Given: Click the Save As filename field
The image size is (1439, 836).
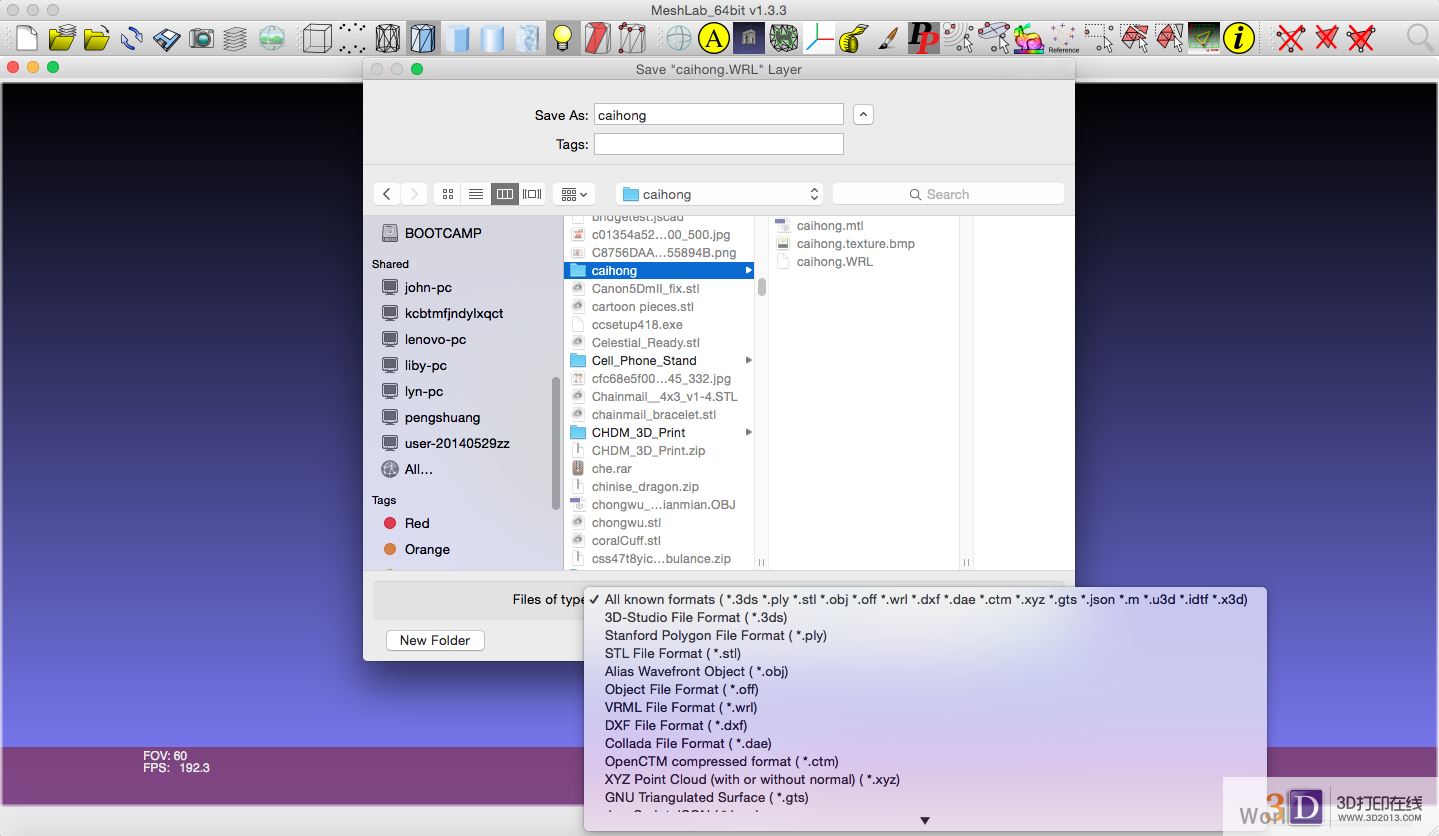Looking at the screenshot, I should click(x=718, y=115).
